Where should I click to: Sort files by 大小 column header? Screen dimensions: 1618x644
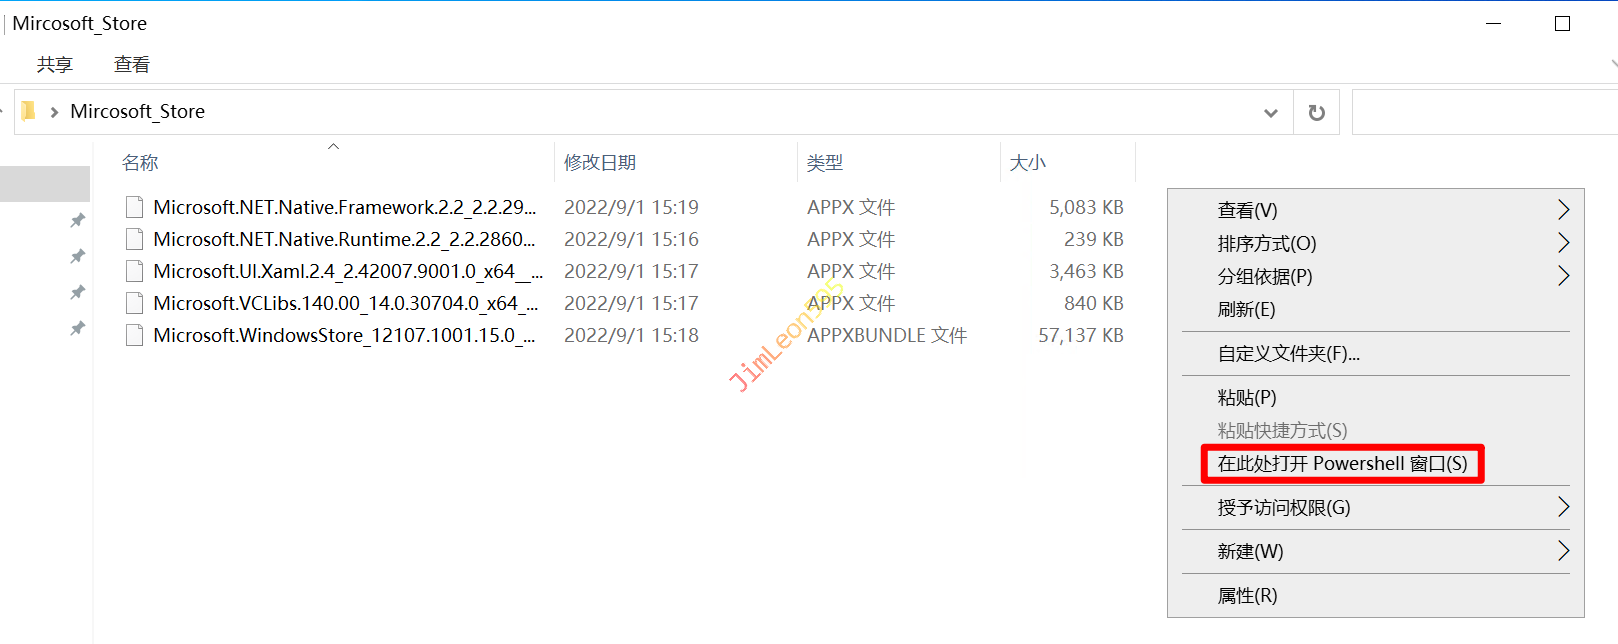pos(1028,163)
